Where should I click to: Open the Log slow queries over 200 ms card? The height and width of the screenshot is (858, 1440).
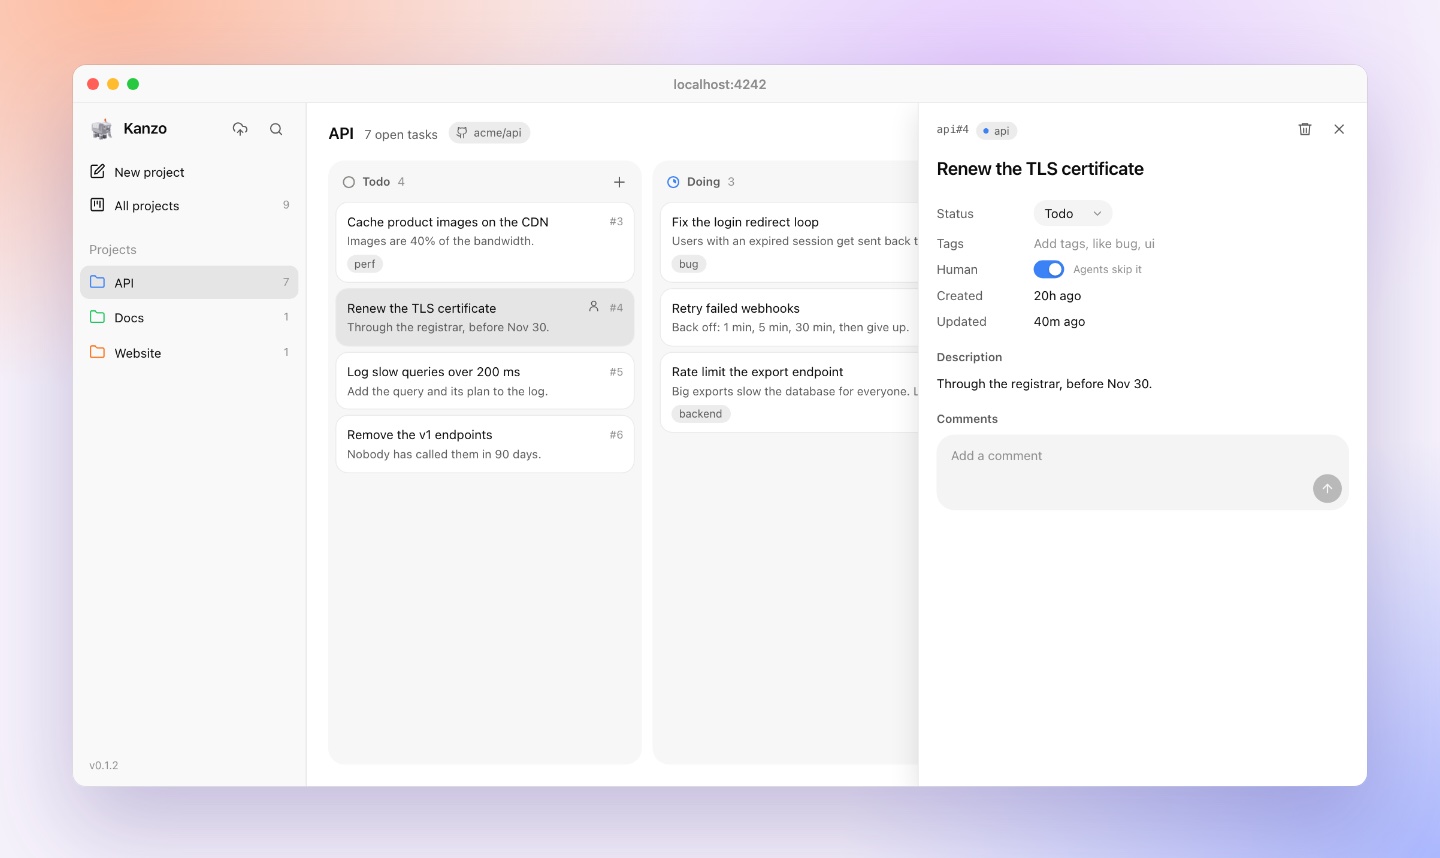[x=485, y=381]
